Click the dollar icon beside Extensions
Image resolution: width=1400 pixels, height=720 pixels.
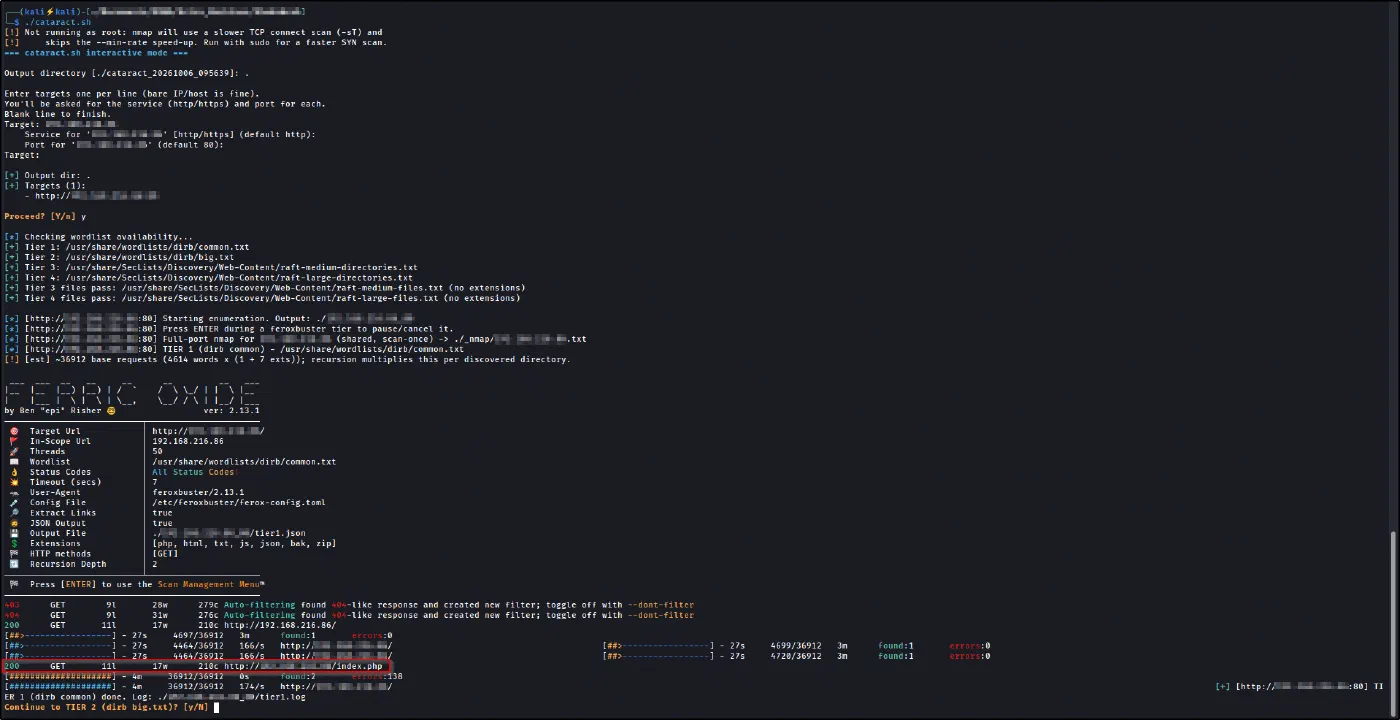point(14,544)
